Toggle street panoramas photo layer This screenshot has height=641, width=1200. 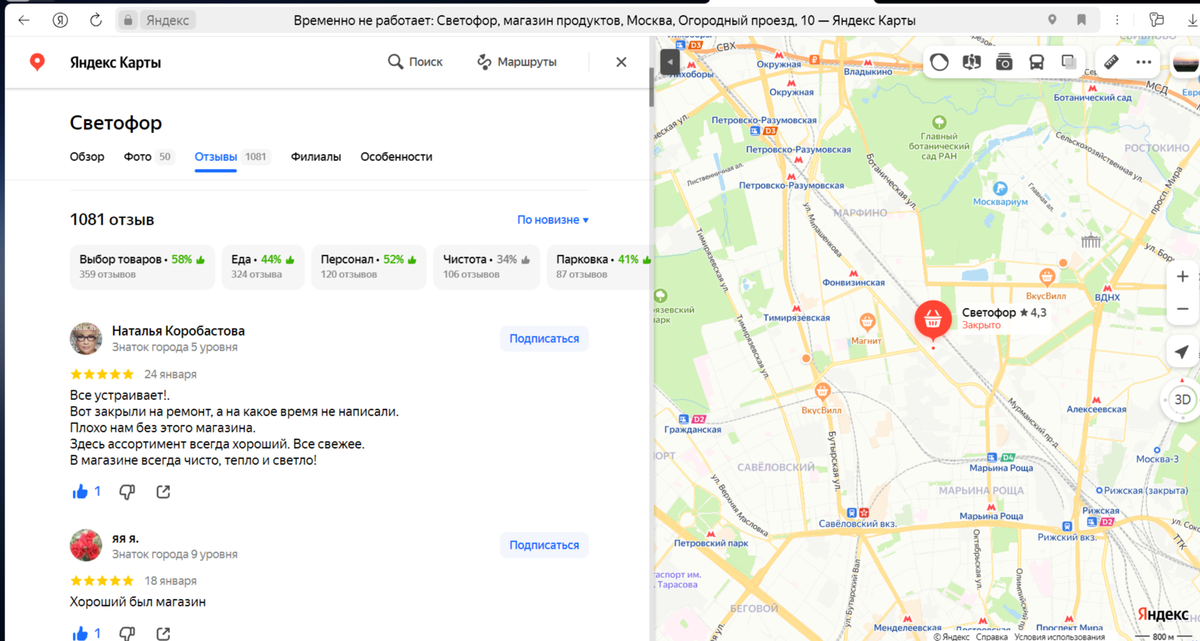(1004, 62)
